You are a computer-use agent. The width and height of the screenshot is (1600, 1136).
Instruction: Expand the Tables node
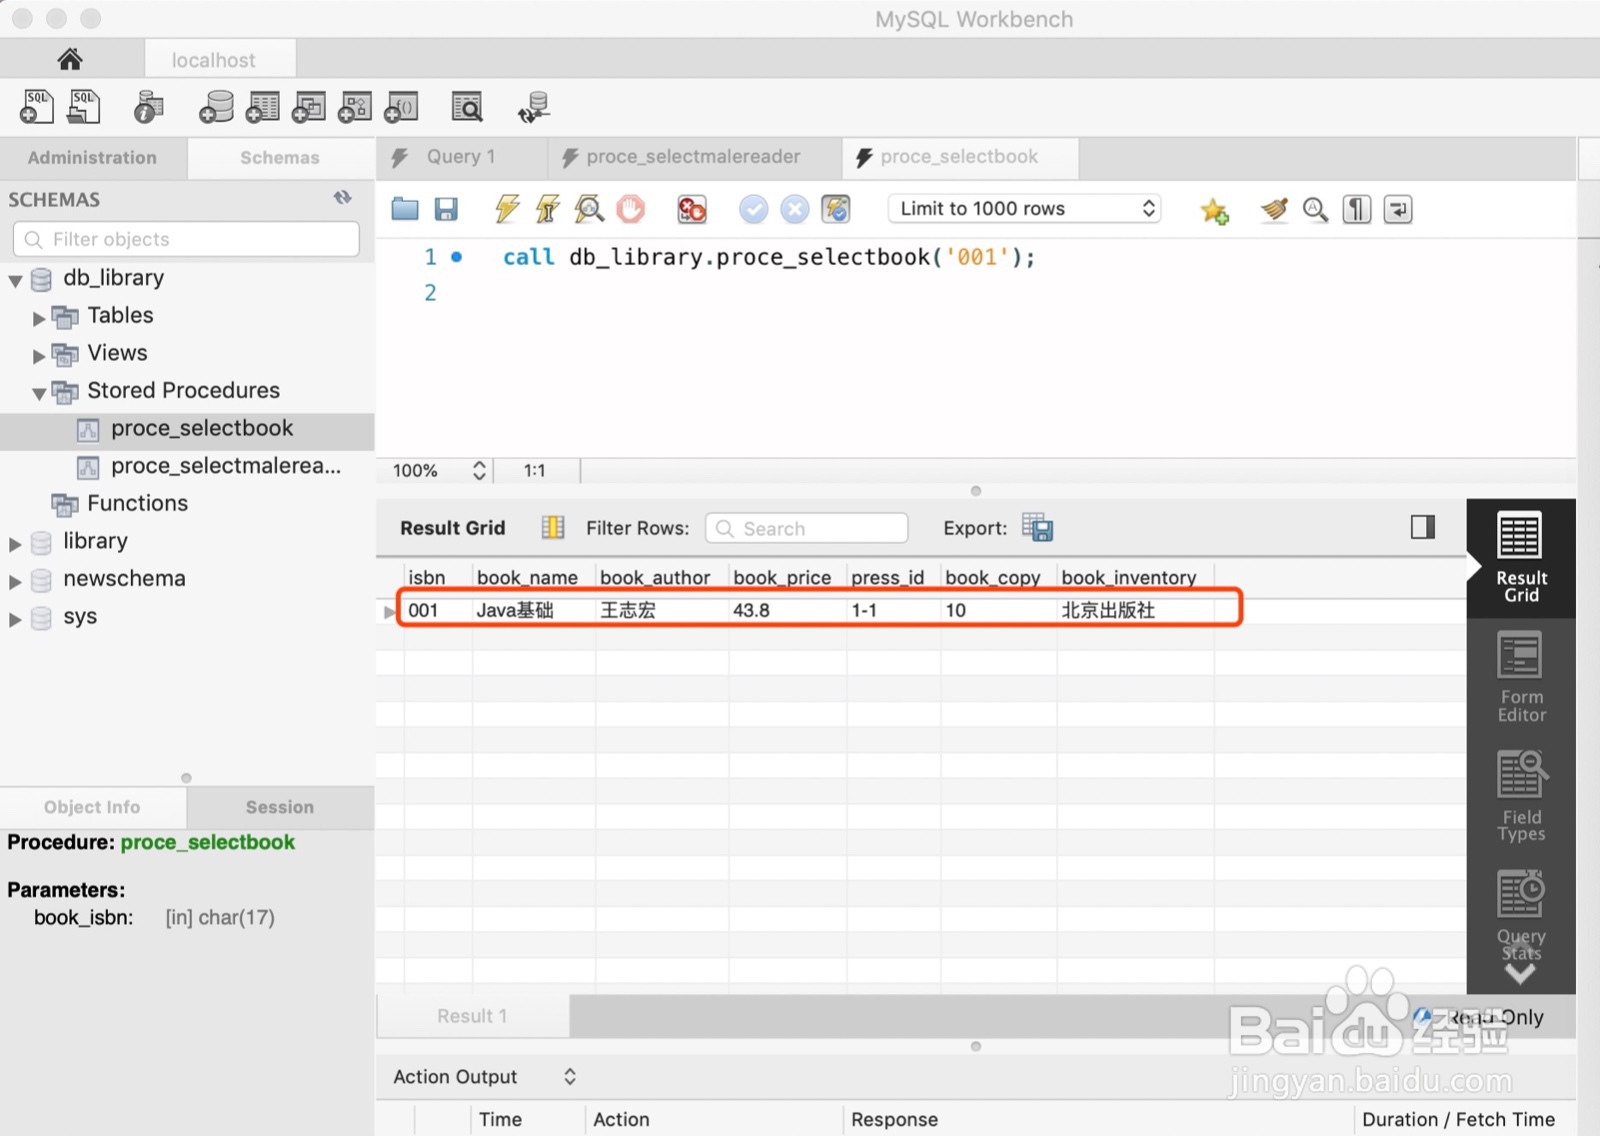pos(39,318)
